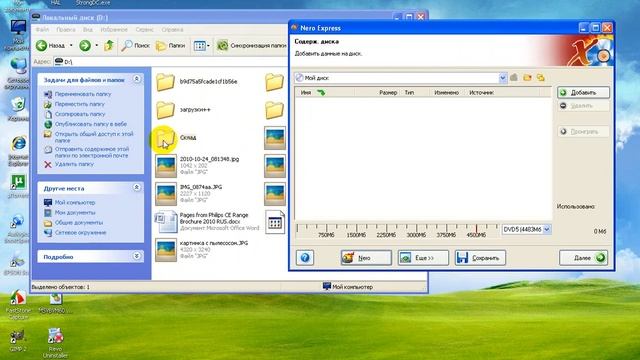Click Добавить button in Nero Express
The height and width of the screenshot is (360, 640).
pos(583,93)
